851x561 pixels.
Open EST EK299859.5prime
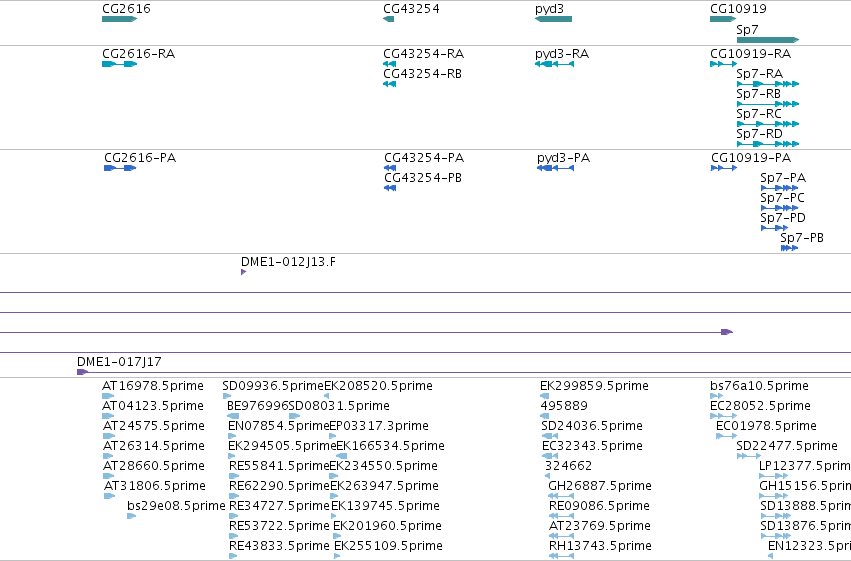pyautogui.click(x=544, y=396)
